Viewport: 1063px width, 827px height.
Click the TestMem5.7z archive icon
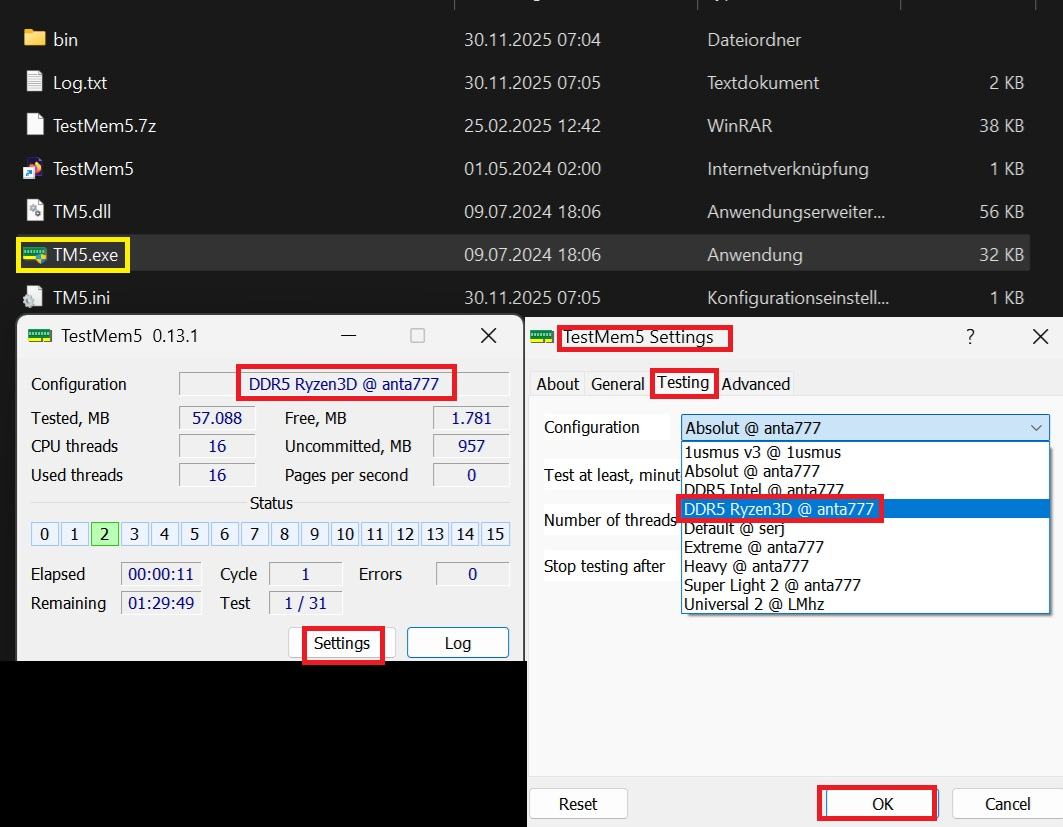[x=34, y=125]
